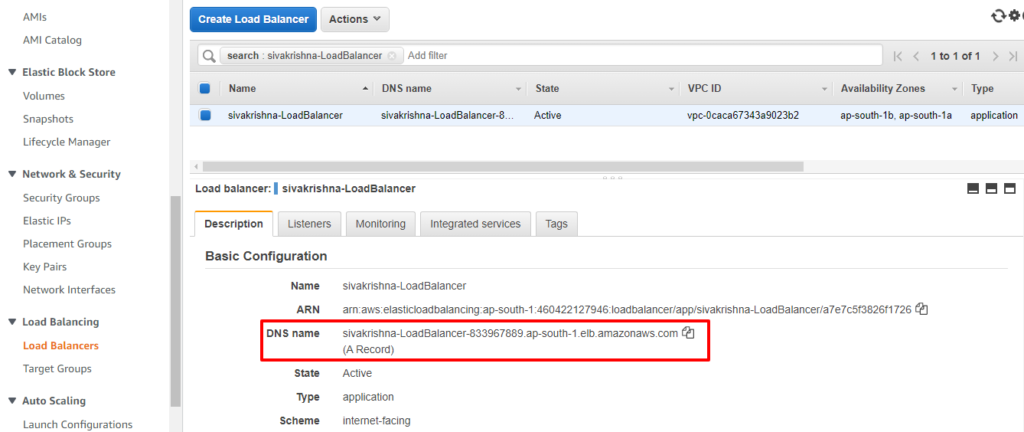Collapse the Network & Security section
The height and width of the screenshot is (432, 1024).
pyautogui.click(x=12, y=174)
